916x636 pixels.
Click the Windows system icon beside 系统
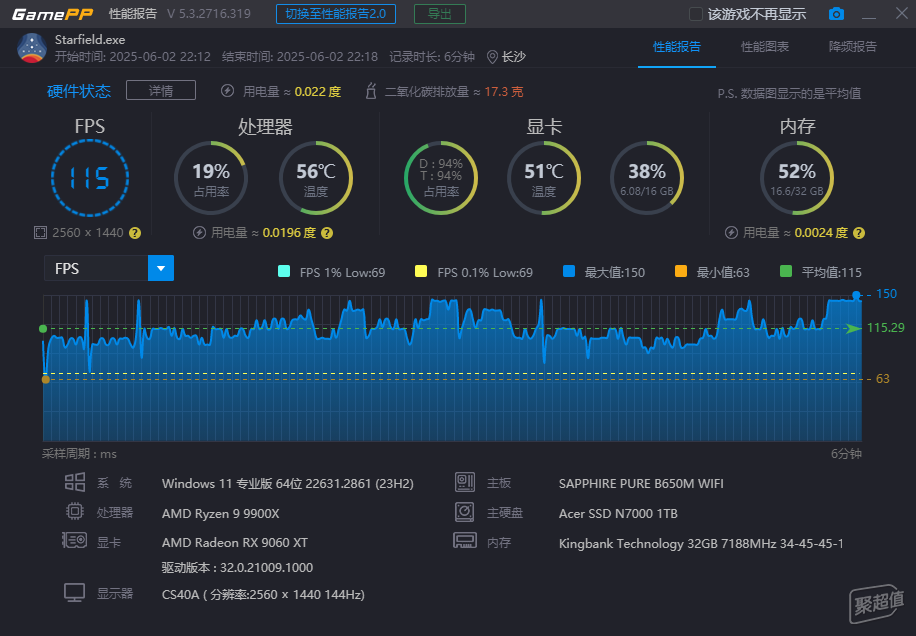pos(75,482)
